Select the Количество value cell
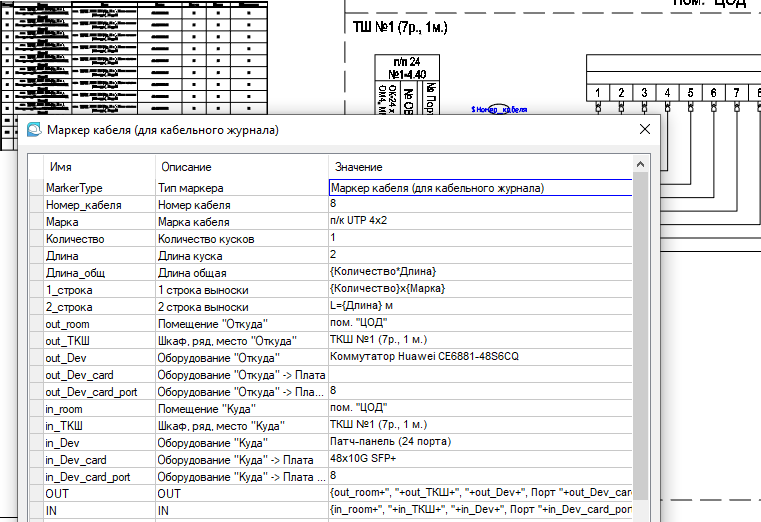This screenshot has width=761, height=522. [x=480, y=238]
